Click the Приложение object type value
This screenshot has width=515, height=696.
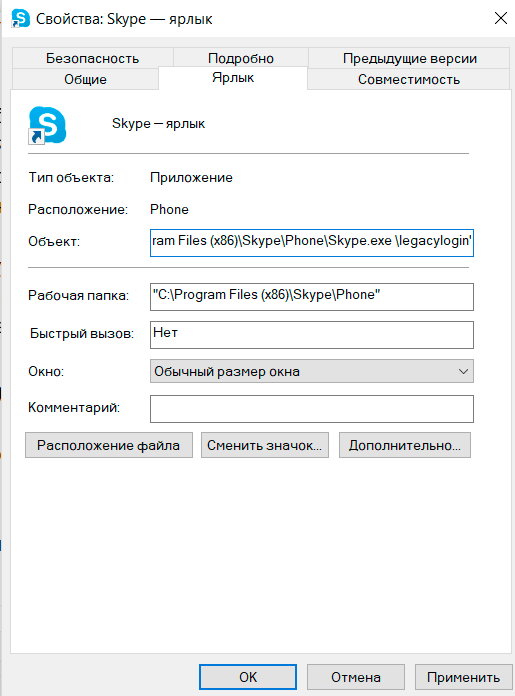[191, 178]
